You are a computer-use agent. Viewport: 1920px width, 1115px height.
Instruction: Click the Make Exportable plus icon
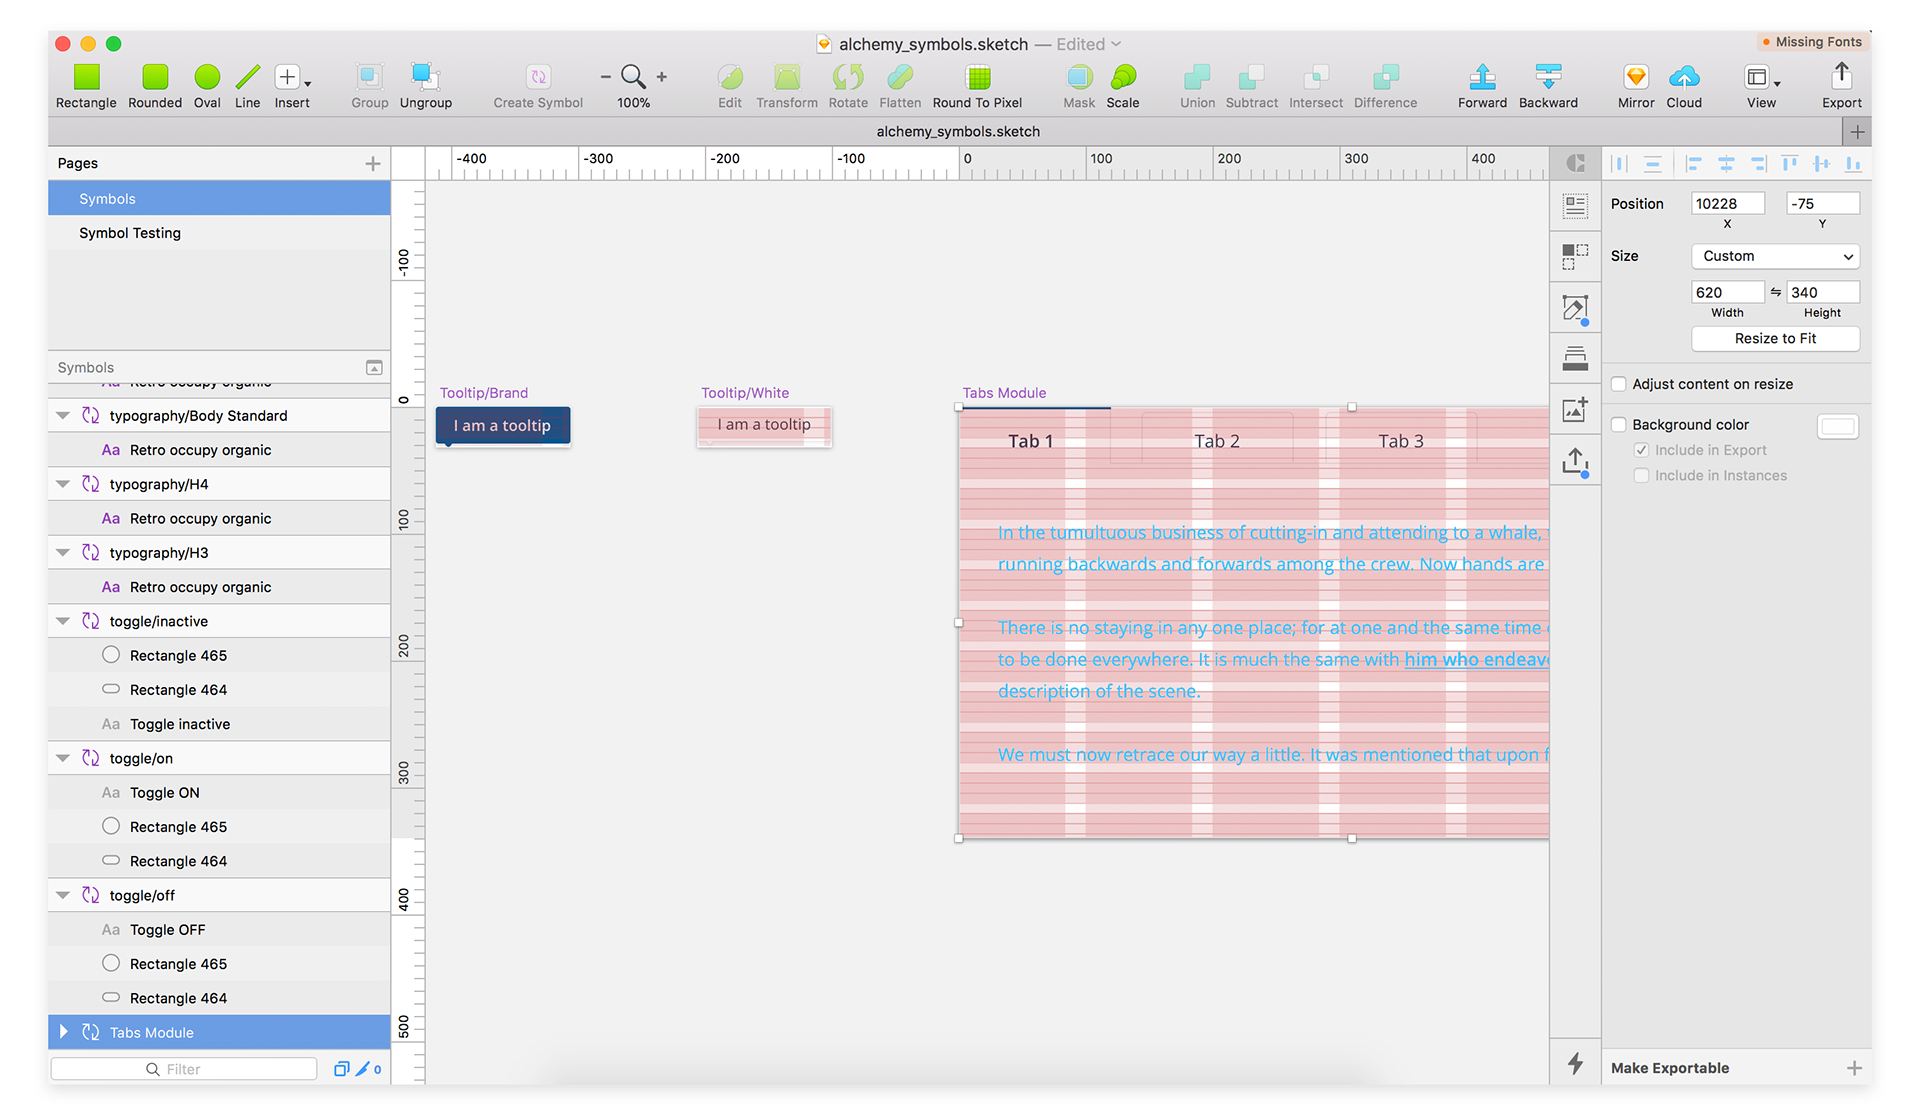coord(1854,1068)
